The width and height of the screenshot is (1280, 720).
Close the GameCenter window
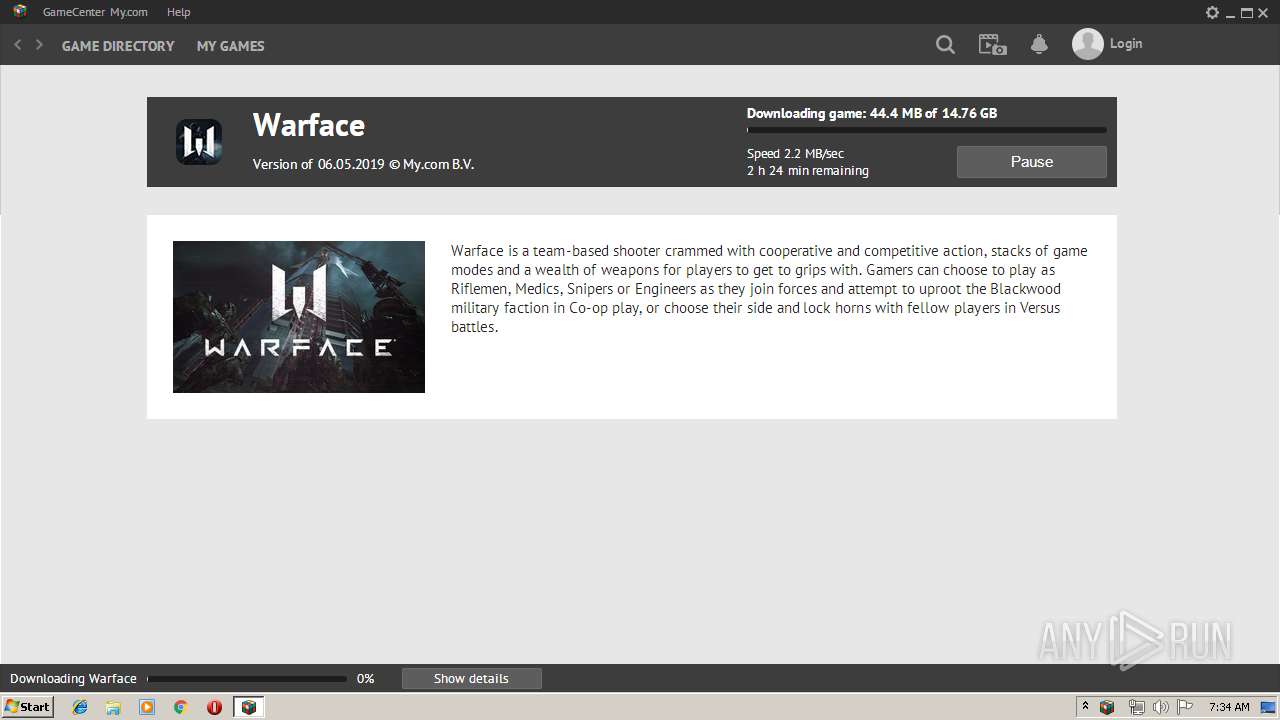coord(1264,13)
